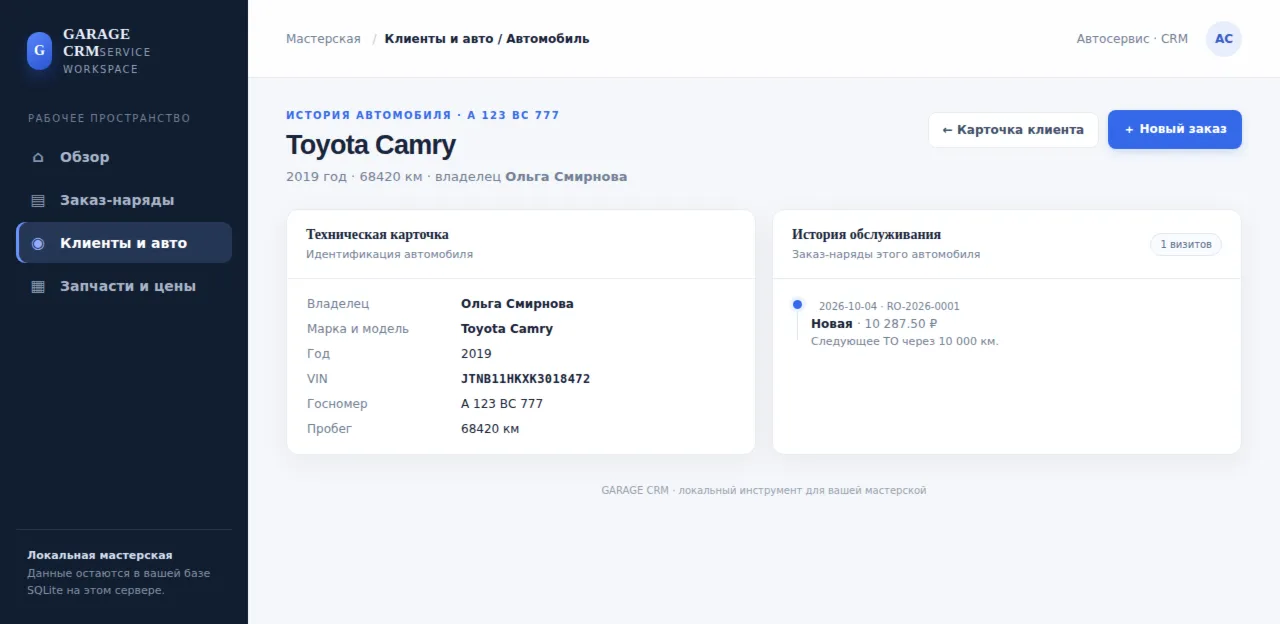Click Ольга Смирнова in the Владелец row
The height and width of the screenshot is (624, 1280).
pos(517,304)
